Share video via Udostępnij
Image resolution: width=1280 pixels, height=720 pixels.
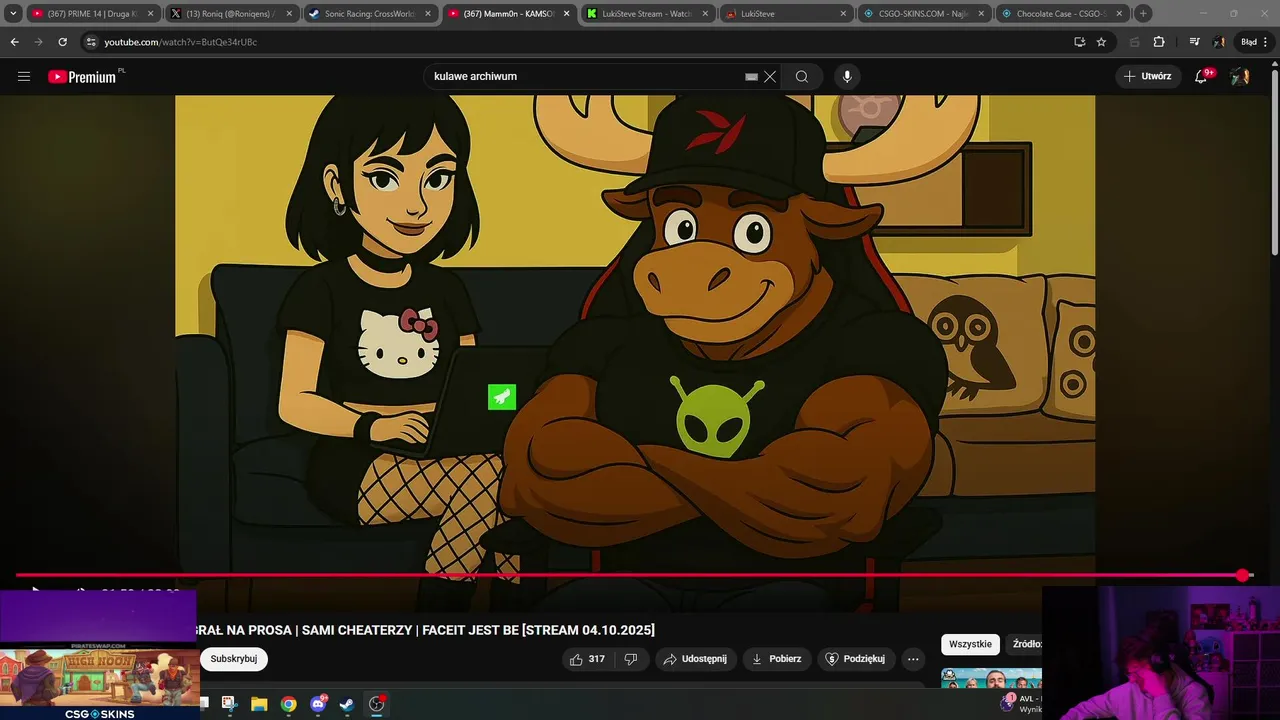696,659
